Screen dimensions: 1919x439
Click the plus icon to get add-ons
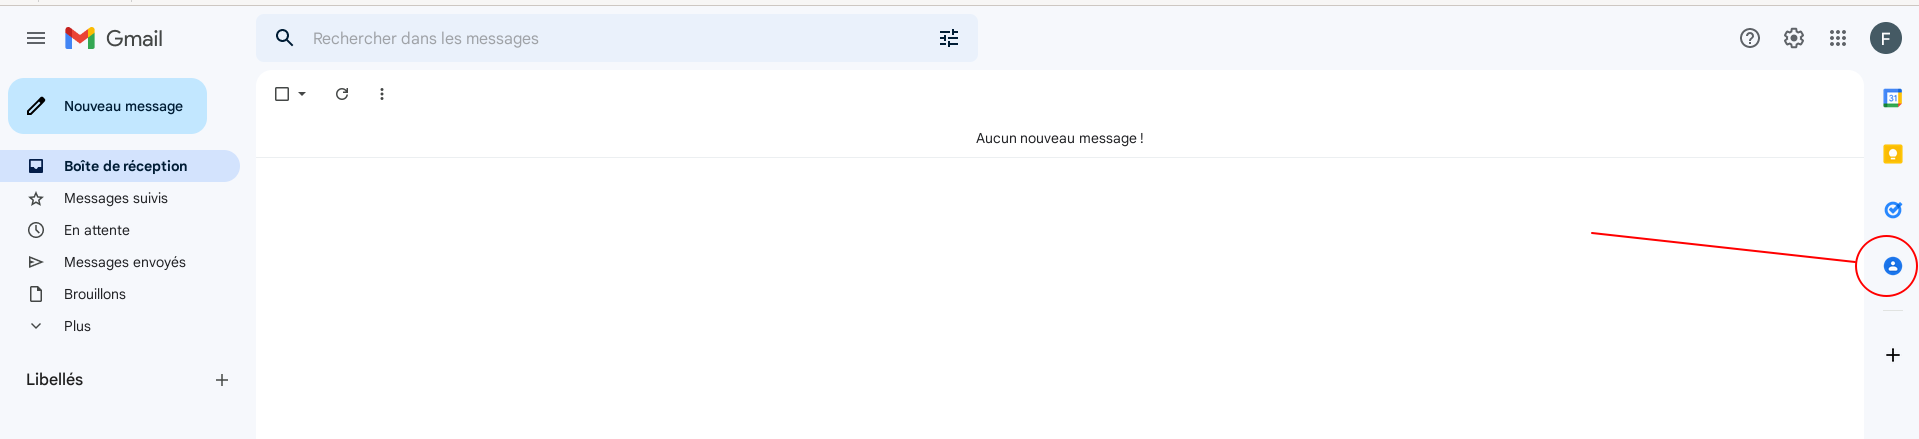coord(1892,355)
